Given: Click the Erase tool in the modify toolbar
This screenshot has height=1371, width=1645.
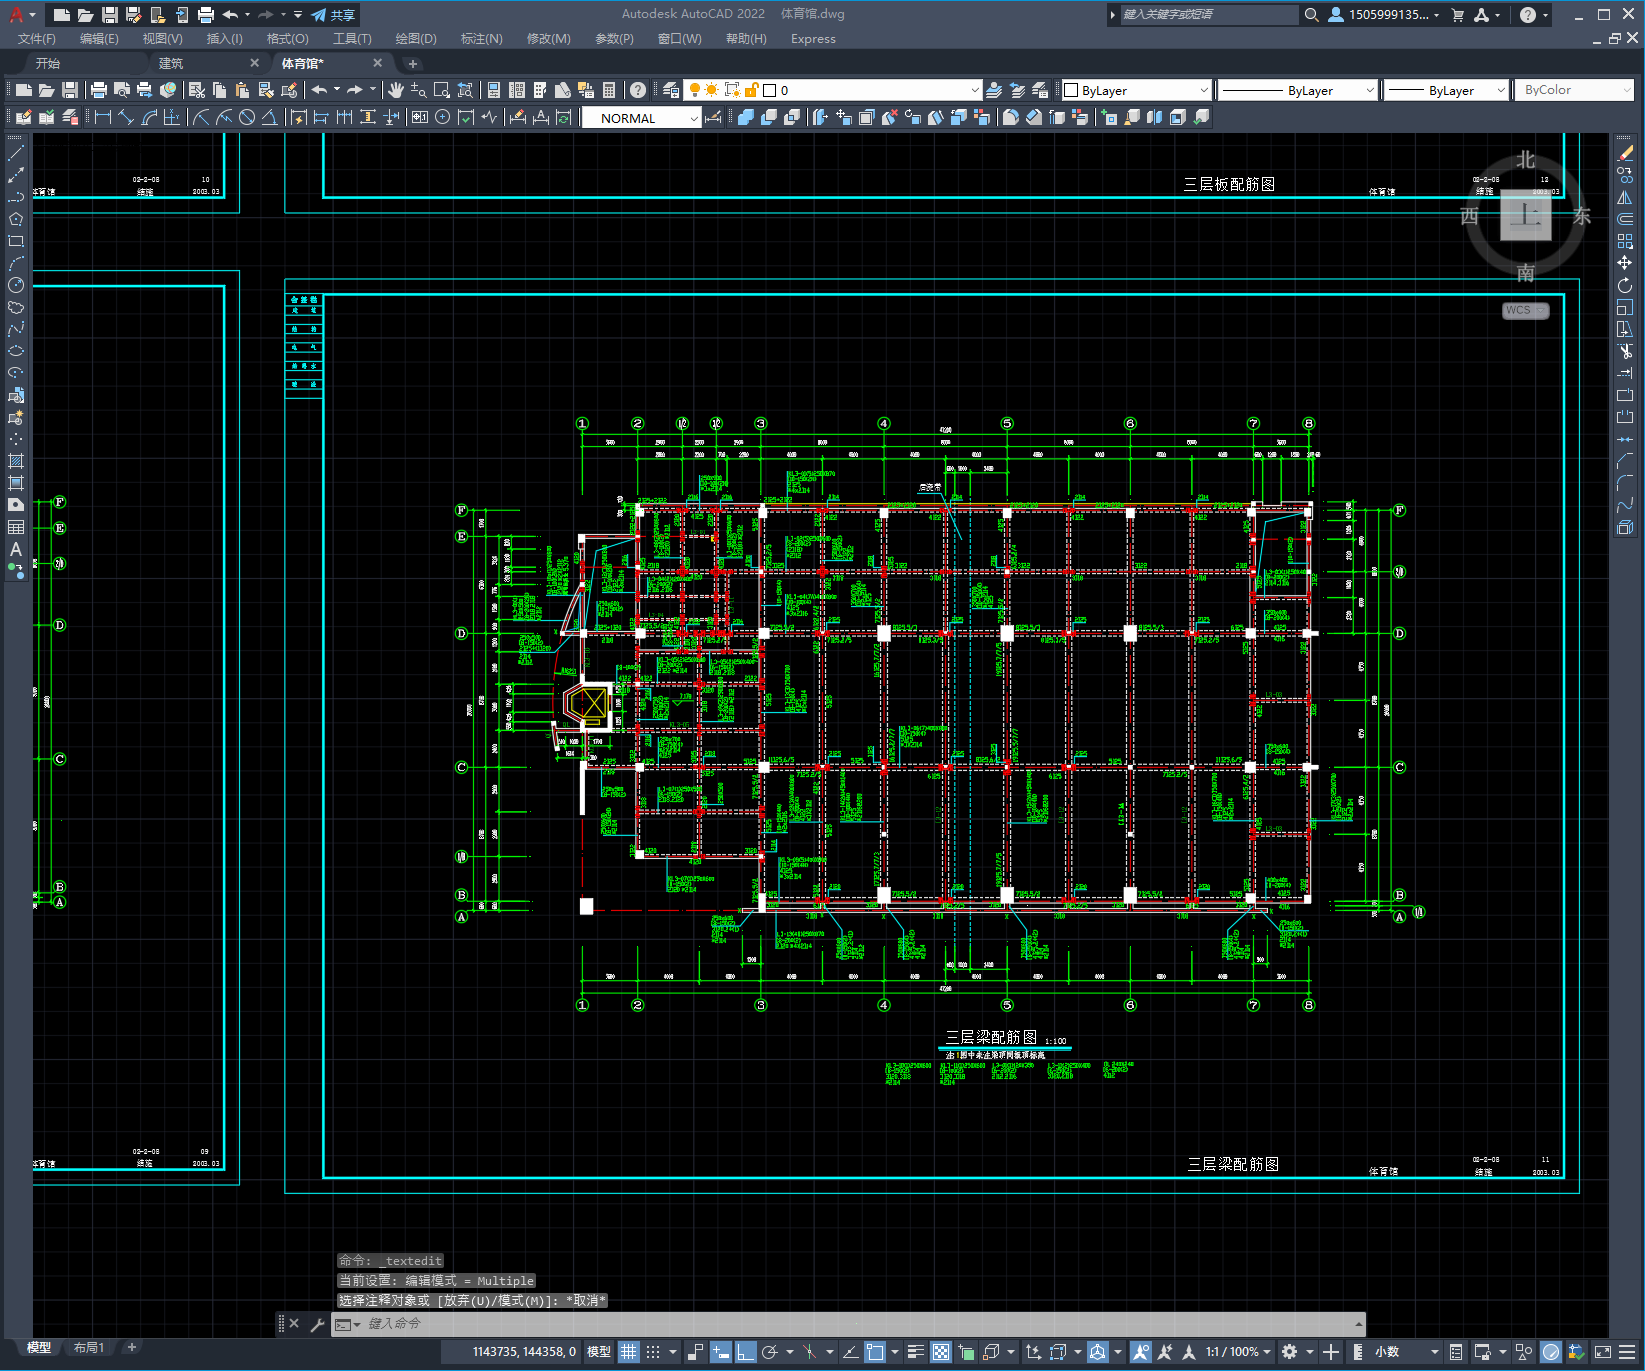Looking at the screenshot, I should pos(1625,153).
